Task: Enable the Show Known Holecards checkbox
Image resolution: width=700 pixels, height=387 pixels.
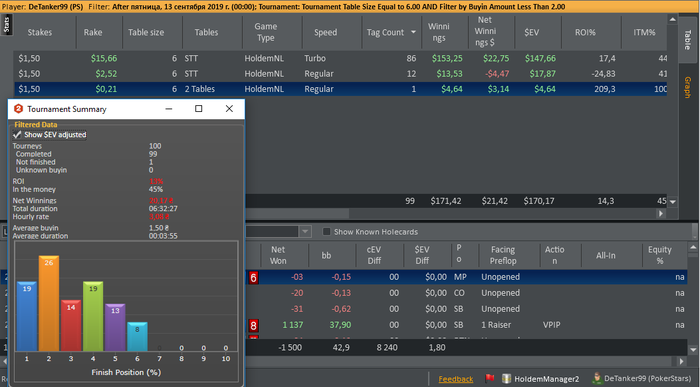Action: tap(326, 232)
